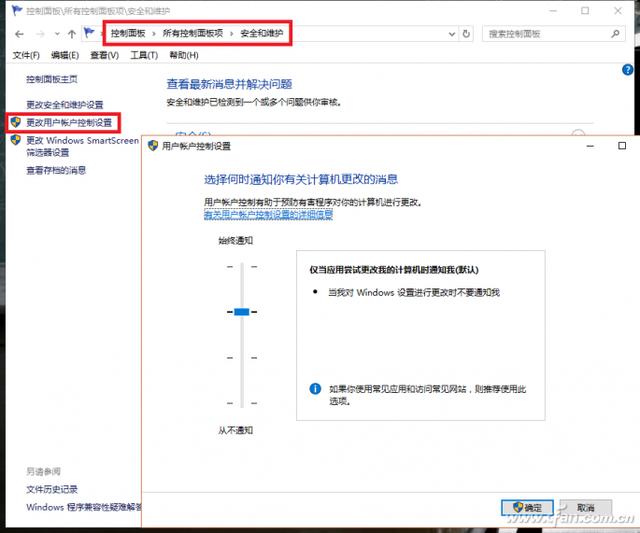Select 控制面板 breadcrumb segment
Screen dimensions: 640x533
[128, 33]
